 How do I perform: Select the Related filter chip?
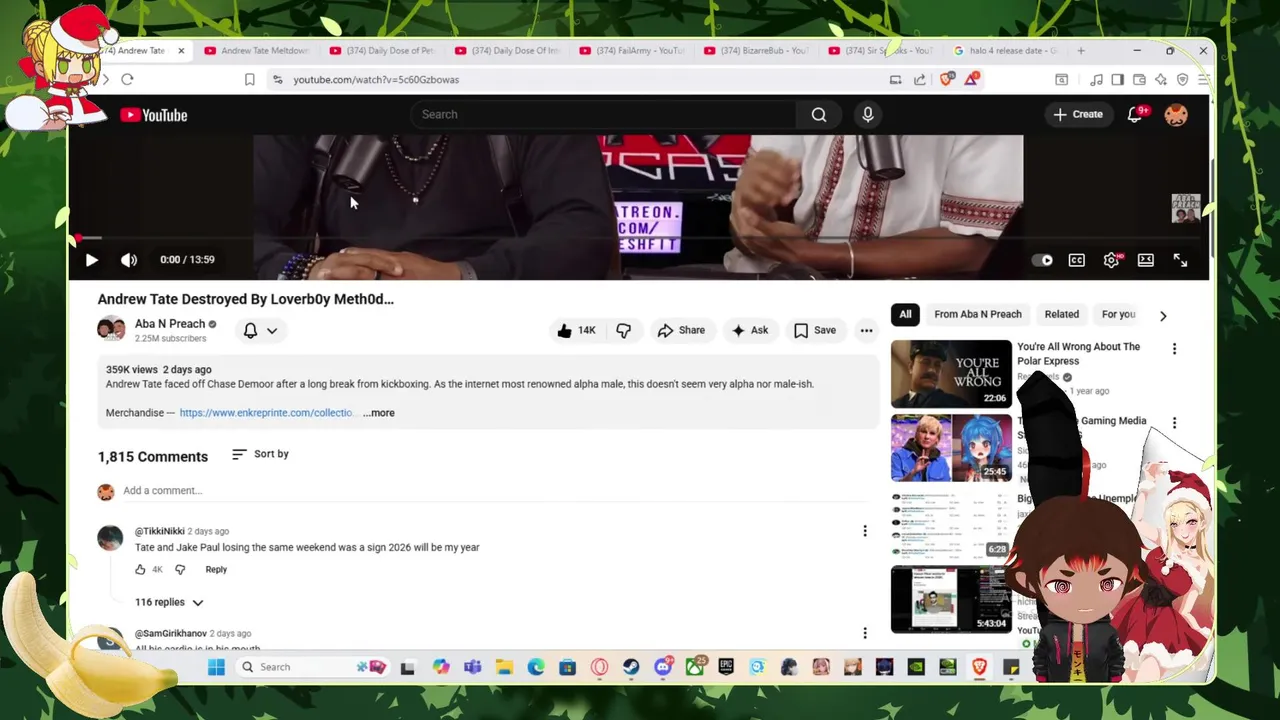[x=1062, y=314]
